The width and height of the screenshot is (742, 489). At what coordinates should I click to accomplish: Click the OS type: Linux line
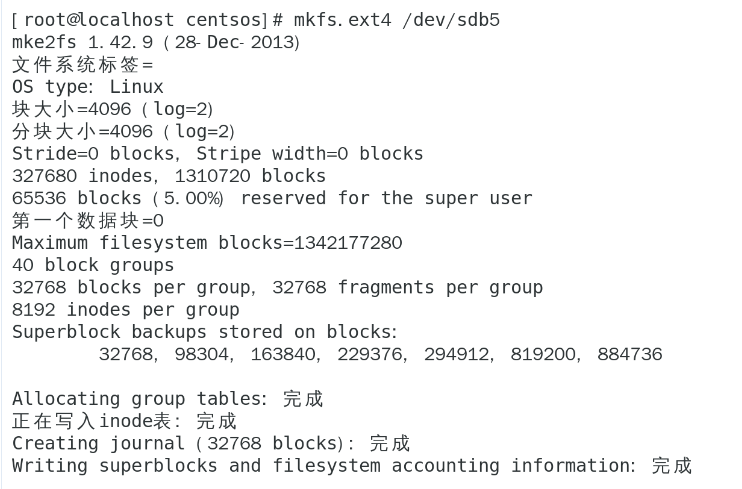pos(87,87)
